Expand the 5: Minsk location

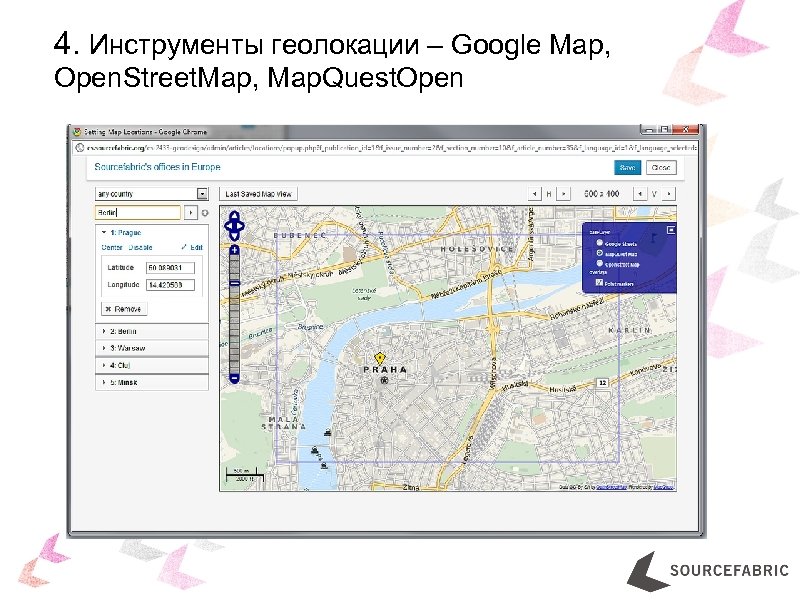(x=152, y=382)
